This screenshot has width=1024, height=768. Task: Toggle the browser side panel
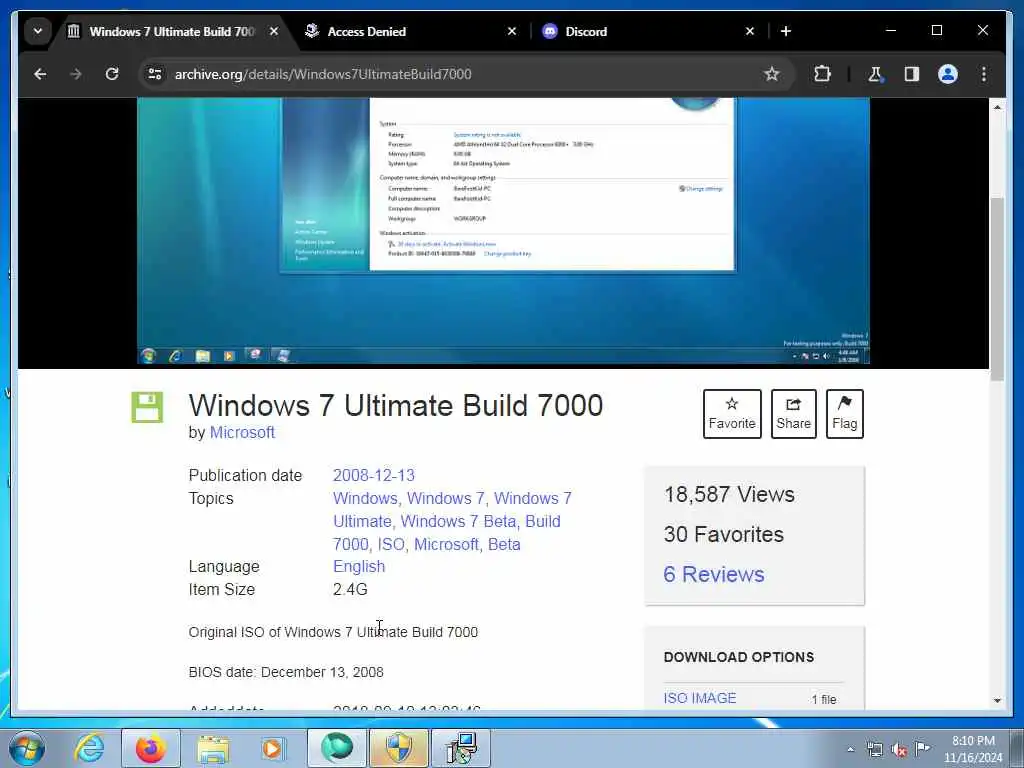(912, 74)
